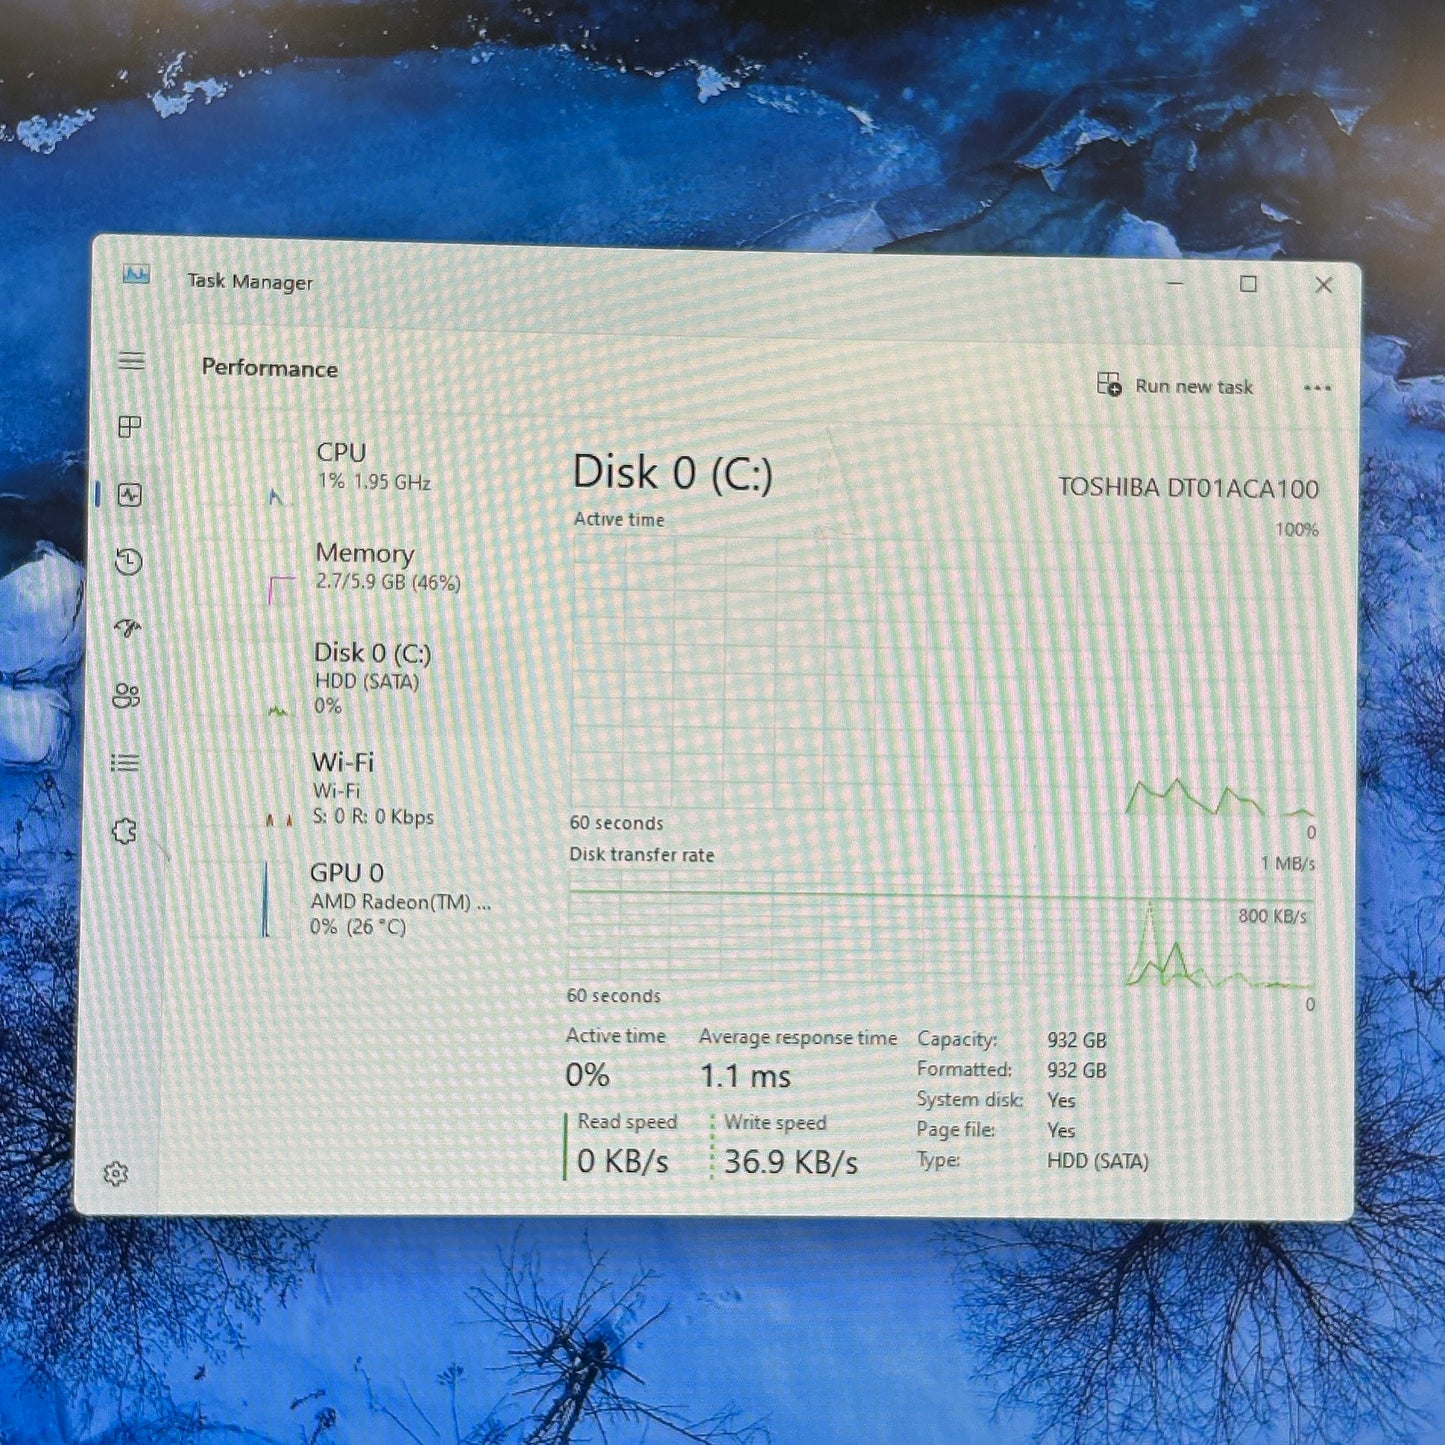Select the Performance page icon
The image size is (1445, 1445).
pos(130,495)
